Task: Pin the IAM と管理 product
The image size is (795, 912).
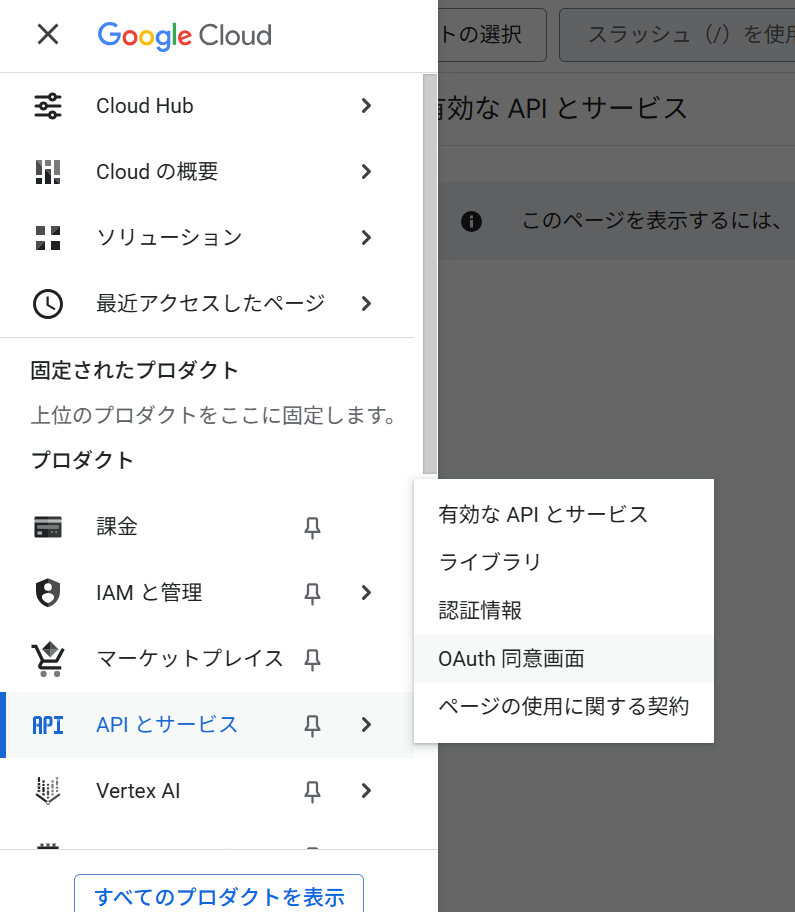Action: (312, 593)
